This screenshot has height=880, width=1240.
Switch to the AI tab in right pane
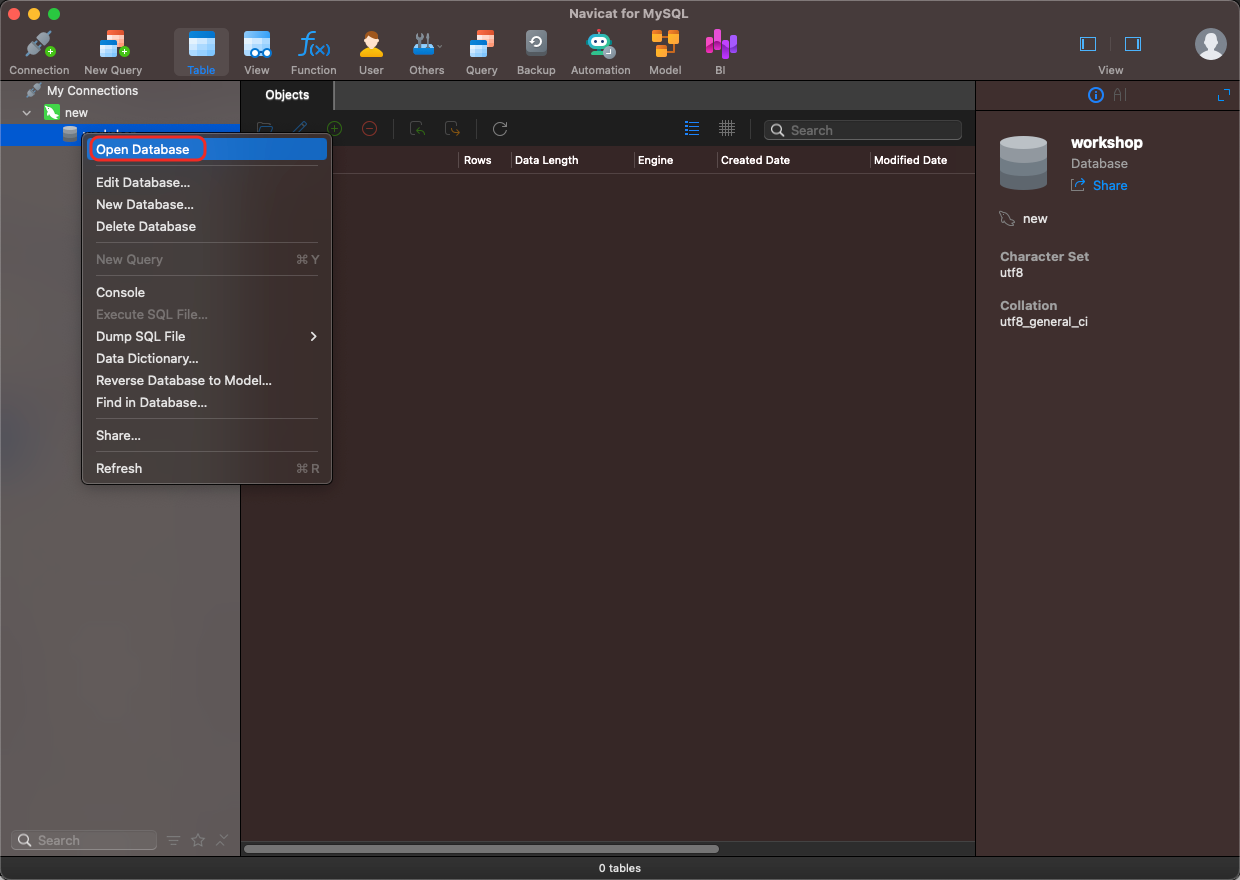[1120, 95]
